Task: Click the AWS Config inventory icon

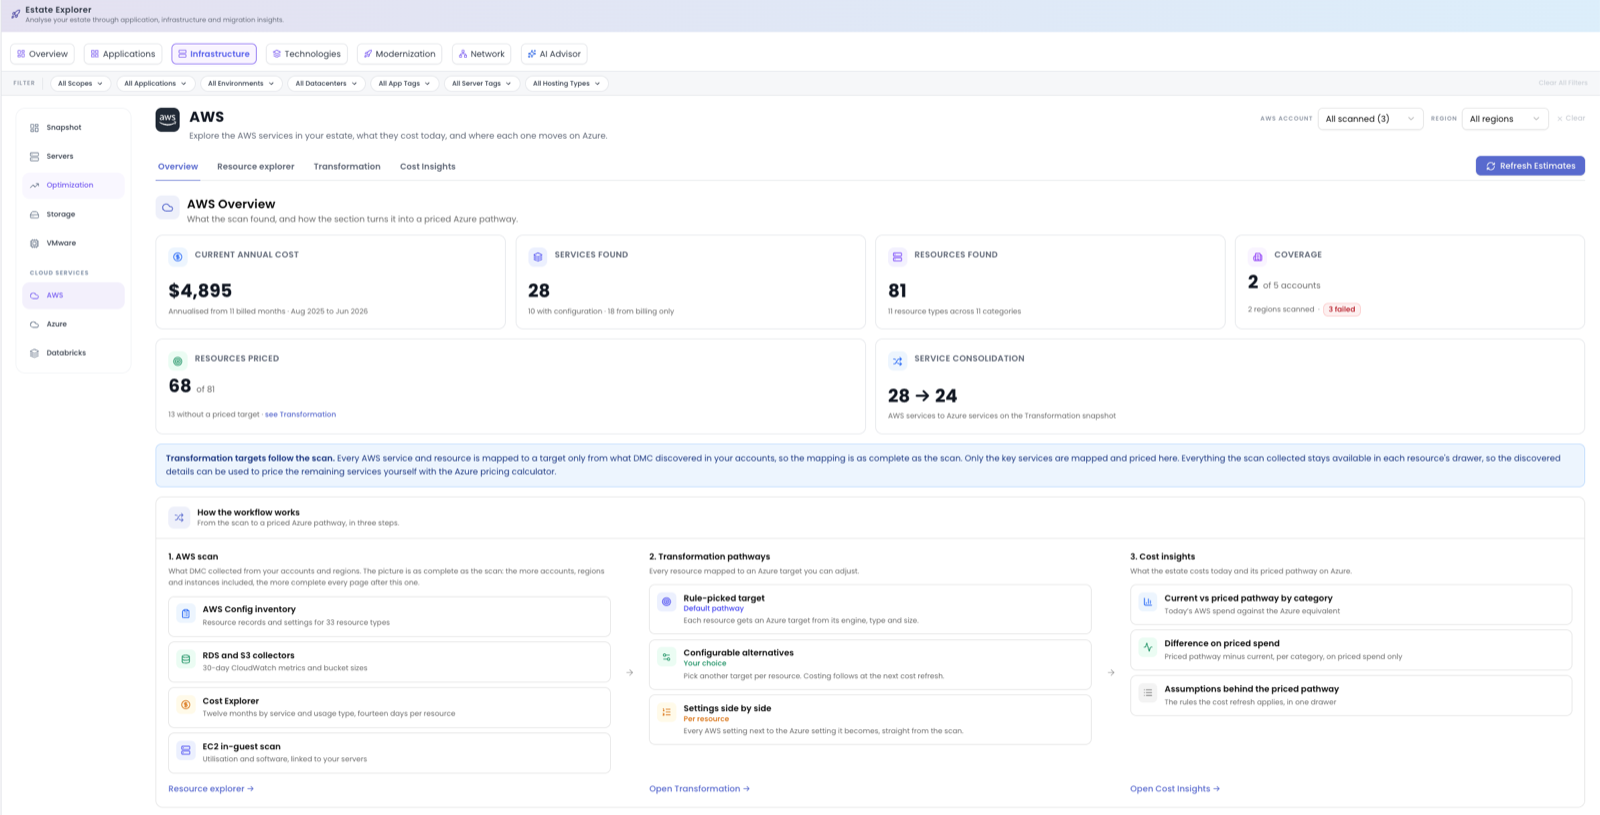Action: 185,614
